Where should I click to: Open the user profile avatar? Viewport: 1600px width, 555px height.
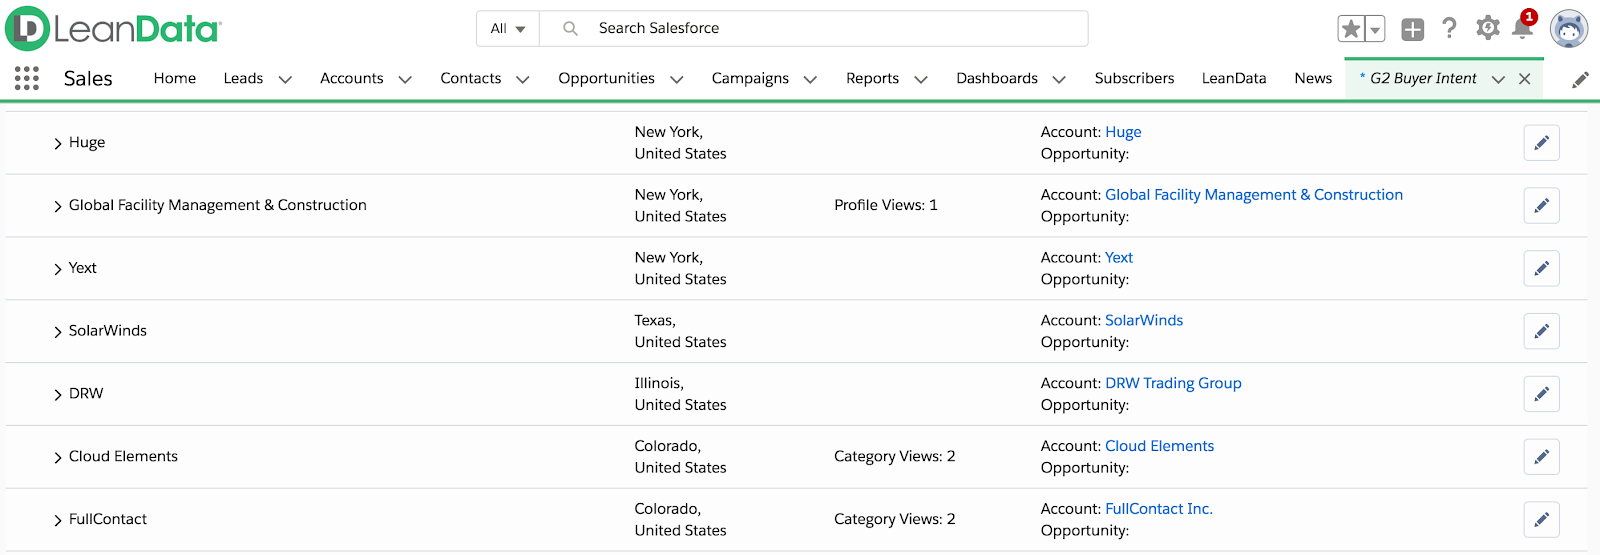click(x=1569, y=29)
